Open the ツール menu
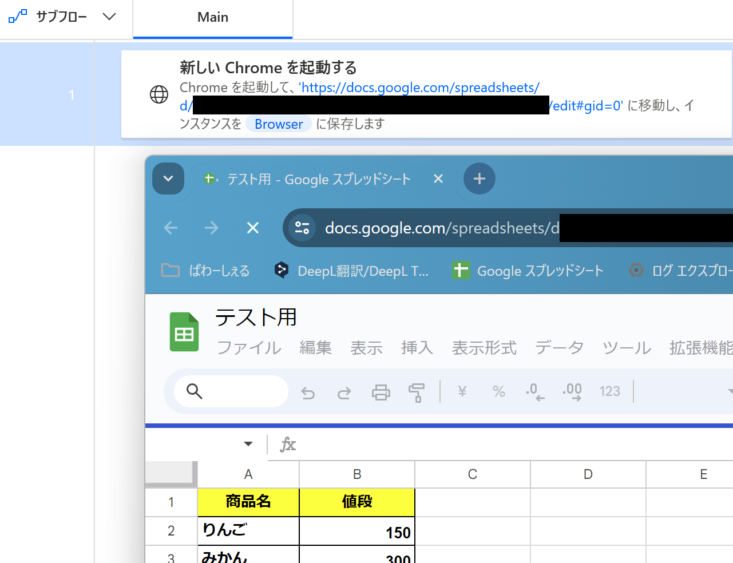The image size is (733, 563). click(627, 348)
